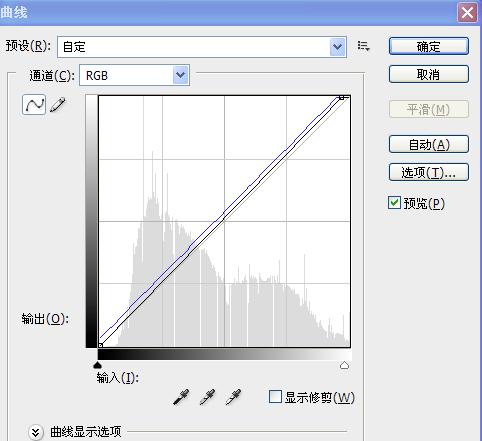Pick the black point eyedropper
Viewport: 482px width, 441px height.
pyautogui.click(x=181, y=397)
